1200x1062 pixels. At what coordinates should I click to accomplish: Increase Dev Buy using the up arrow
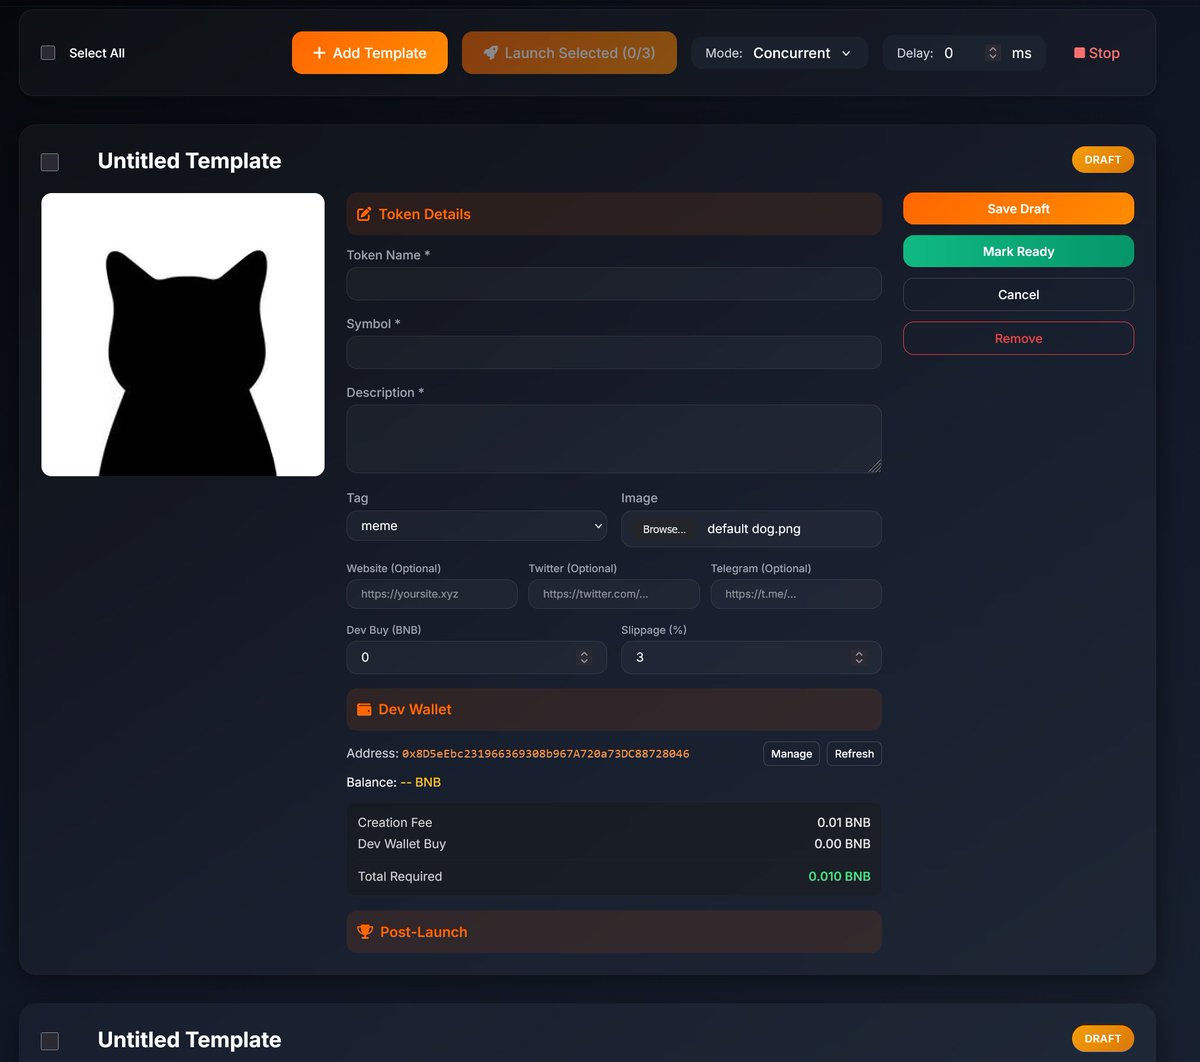pos(584,653)
